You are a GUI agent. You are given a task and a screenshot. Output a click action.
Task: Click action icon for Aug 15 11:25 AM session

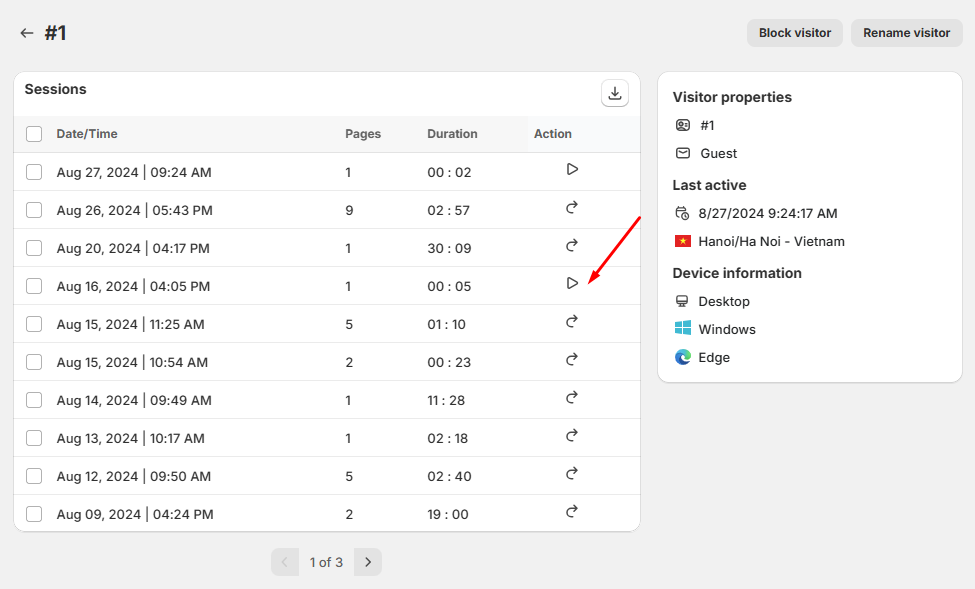572,322
